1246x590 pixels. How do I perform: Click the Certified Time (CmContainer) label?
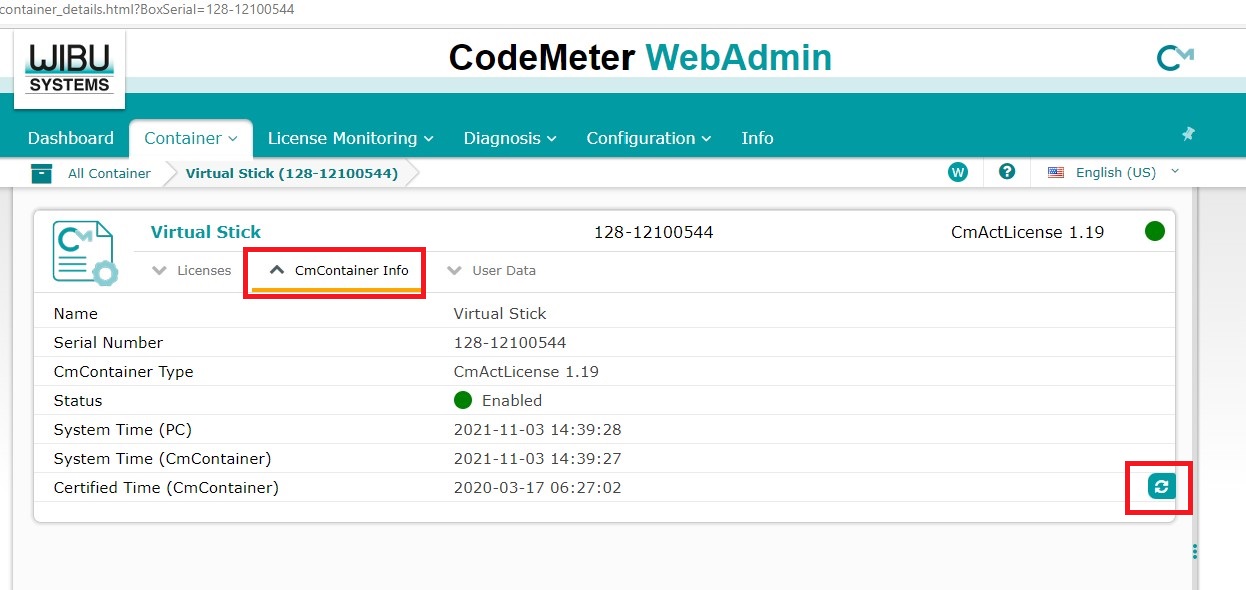click(166, 488)
